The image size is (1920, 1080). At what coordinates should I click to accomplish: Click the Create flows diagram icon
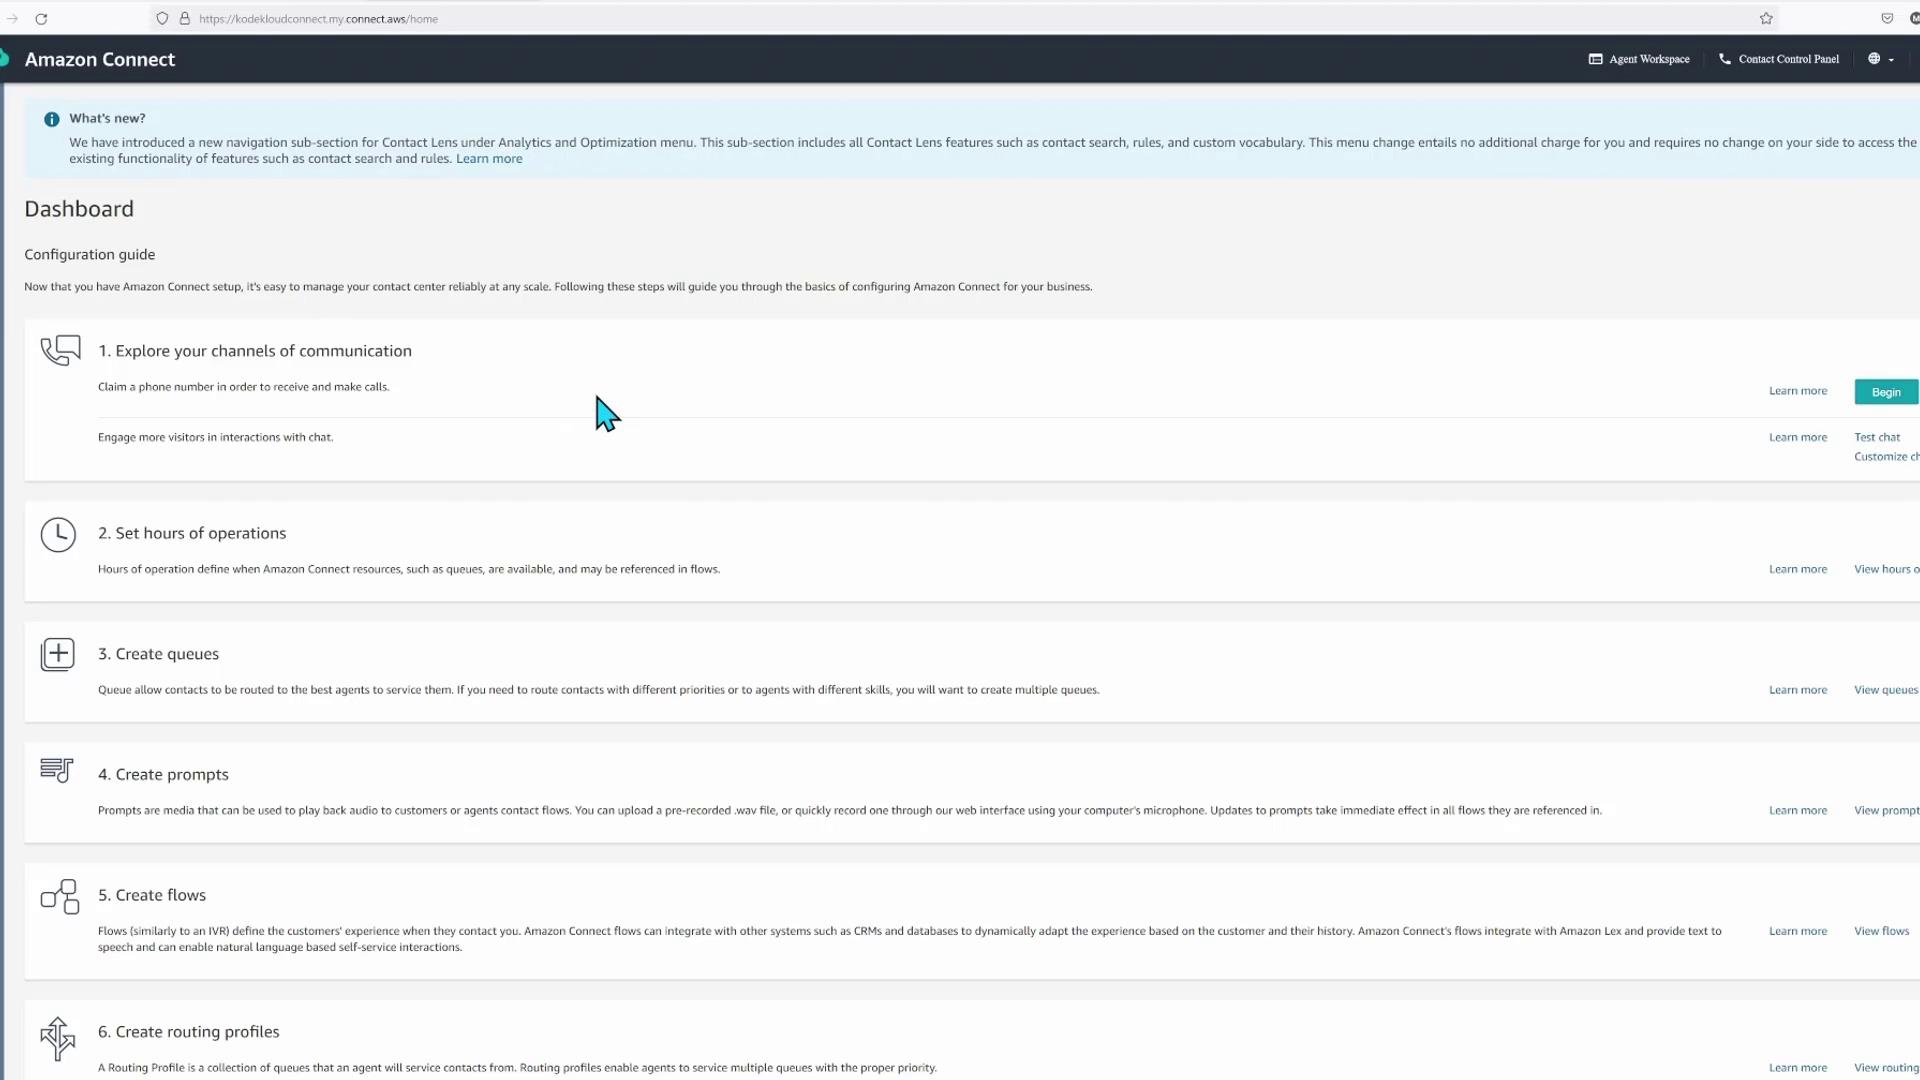tap(60, 897)
